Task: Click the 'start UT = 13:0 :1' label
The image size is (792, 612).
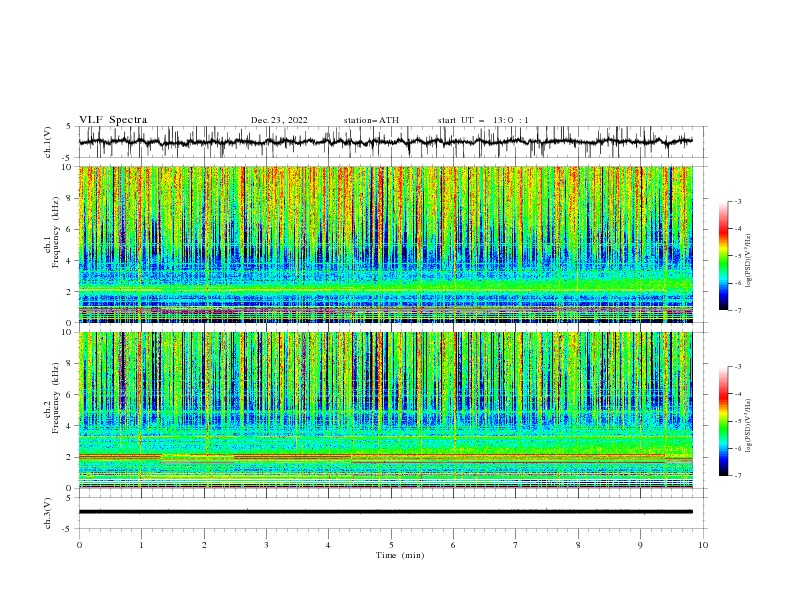Action: click(483, 120)
